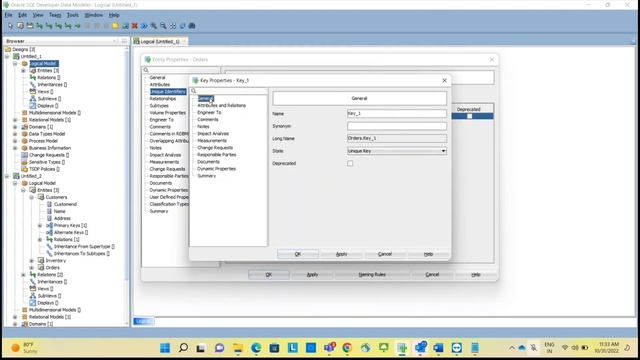Image resolution: width=640 pixels, height=360 pixels.
Task: Expand the Inventory entity node
Action: [x=31, y=260]
